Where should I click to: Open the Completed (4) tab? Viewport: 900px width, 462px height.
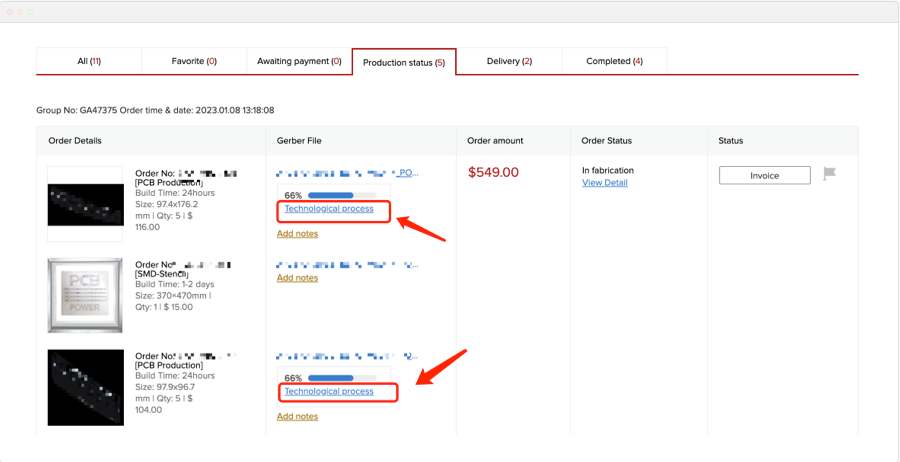coord(614,61)
